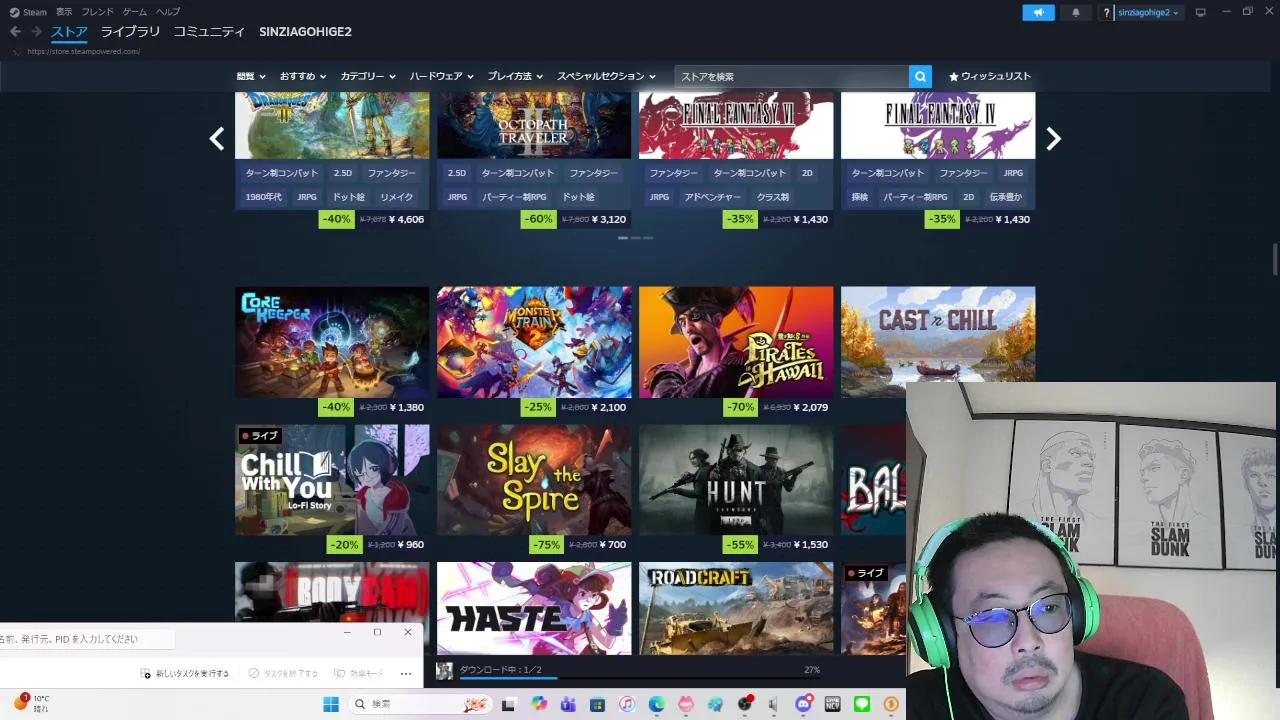Image resolution: width=1280 pixels, height=720 pixels.
Task: Open the Slay the Spire game card
Action: [x=534, y=479]
